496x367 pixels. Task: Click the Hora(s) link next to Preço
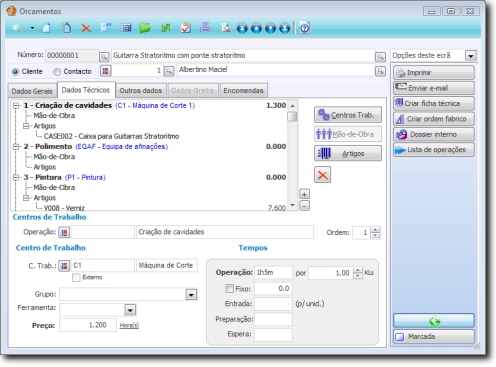[129, 326]
